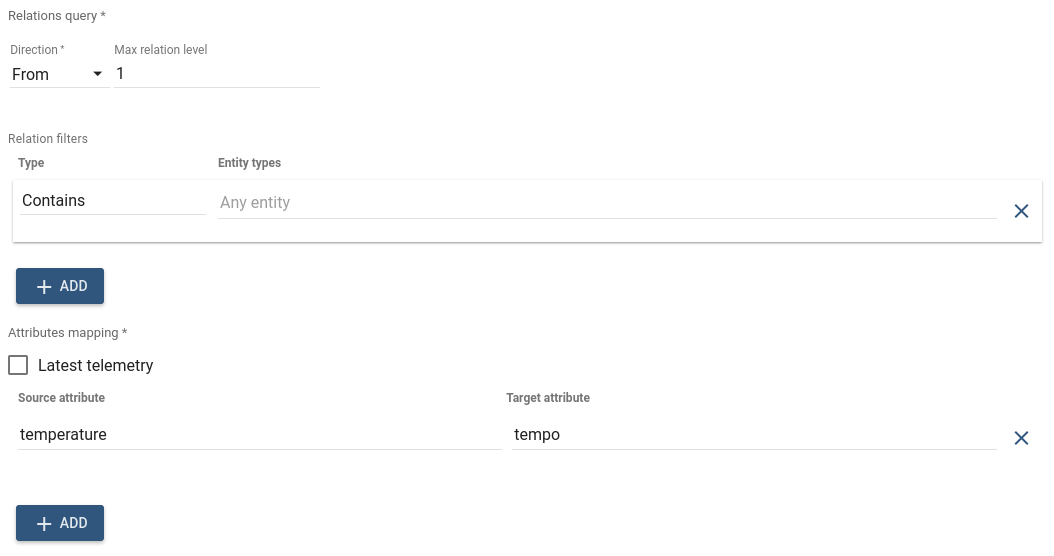Screen dimensions: 1054x556
Task: Click the Direction field label
Action: click(x=37, y=50)
